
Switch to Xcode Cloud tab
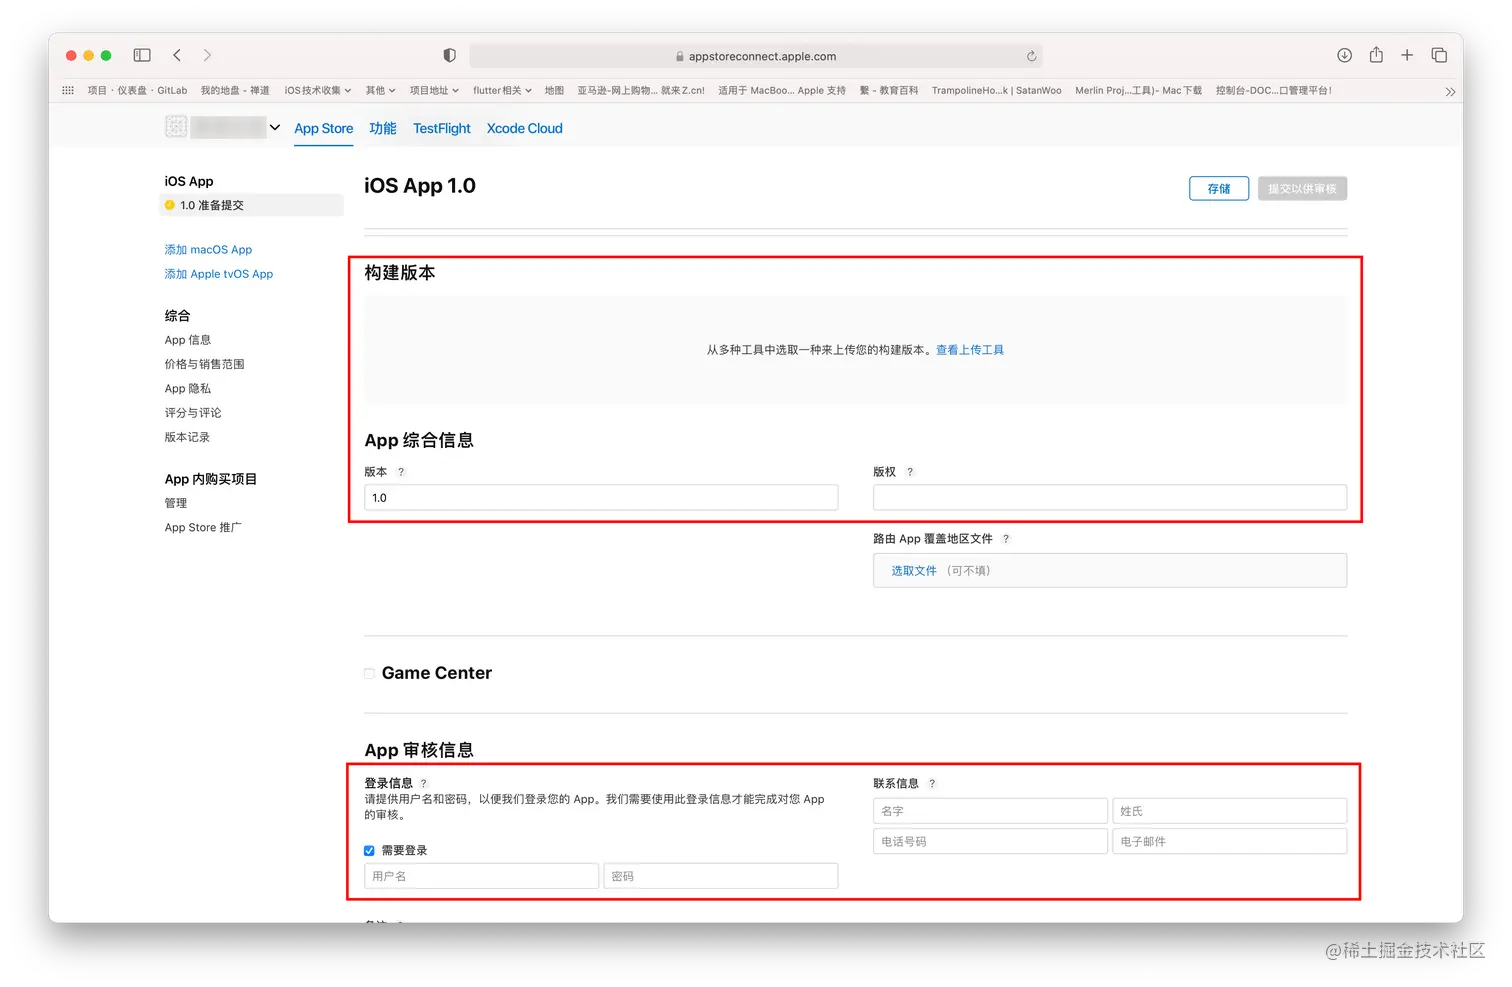click(524, 128)
